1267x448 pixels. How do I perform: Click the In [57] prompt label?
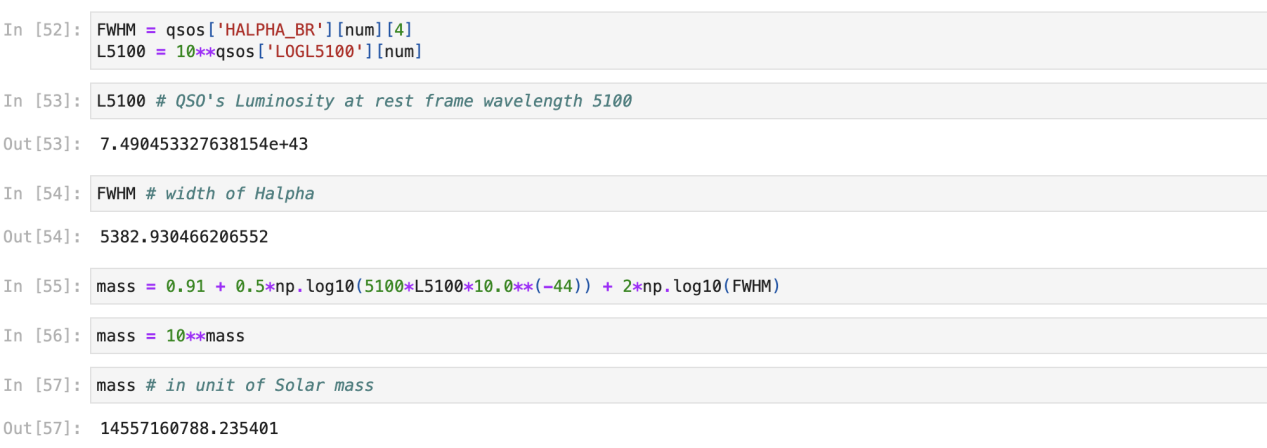[42, 385]
